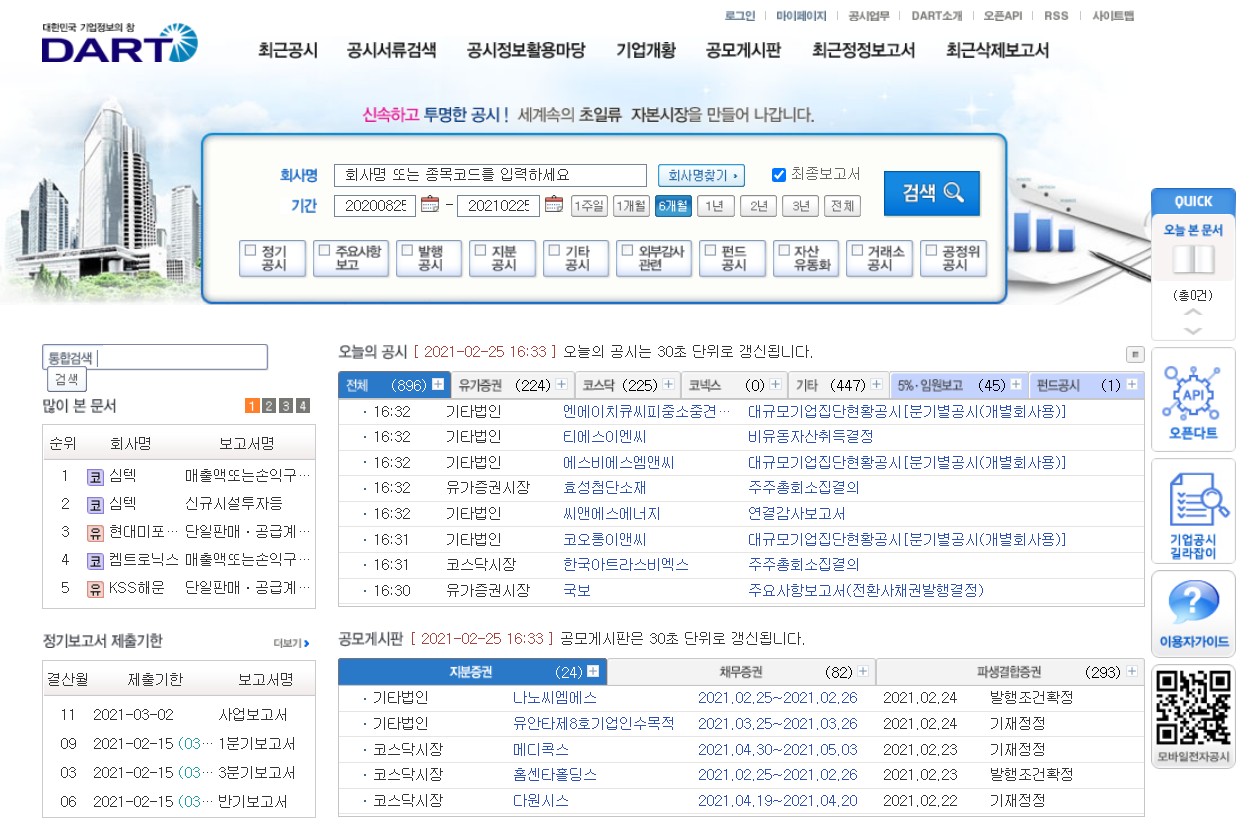This screenshot has width=1252, height=837.
Task: Click the 코 market badge for 켐트로닉스
Action: click(95, 560)
